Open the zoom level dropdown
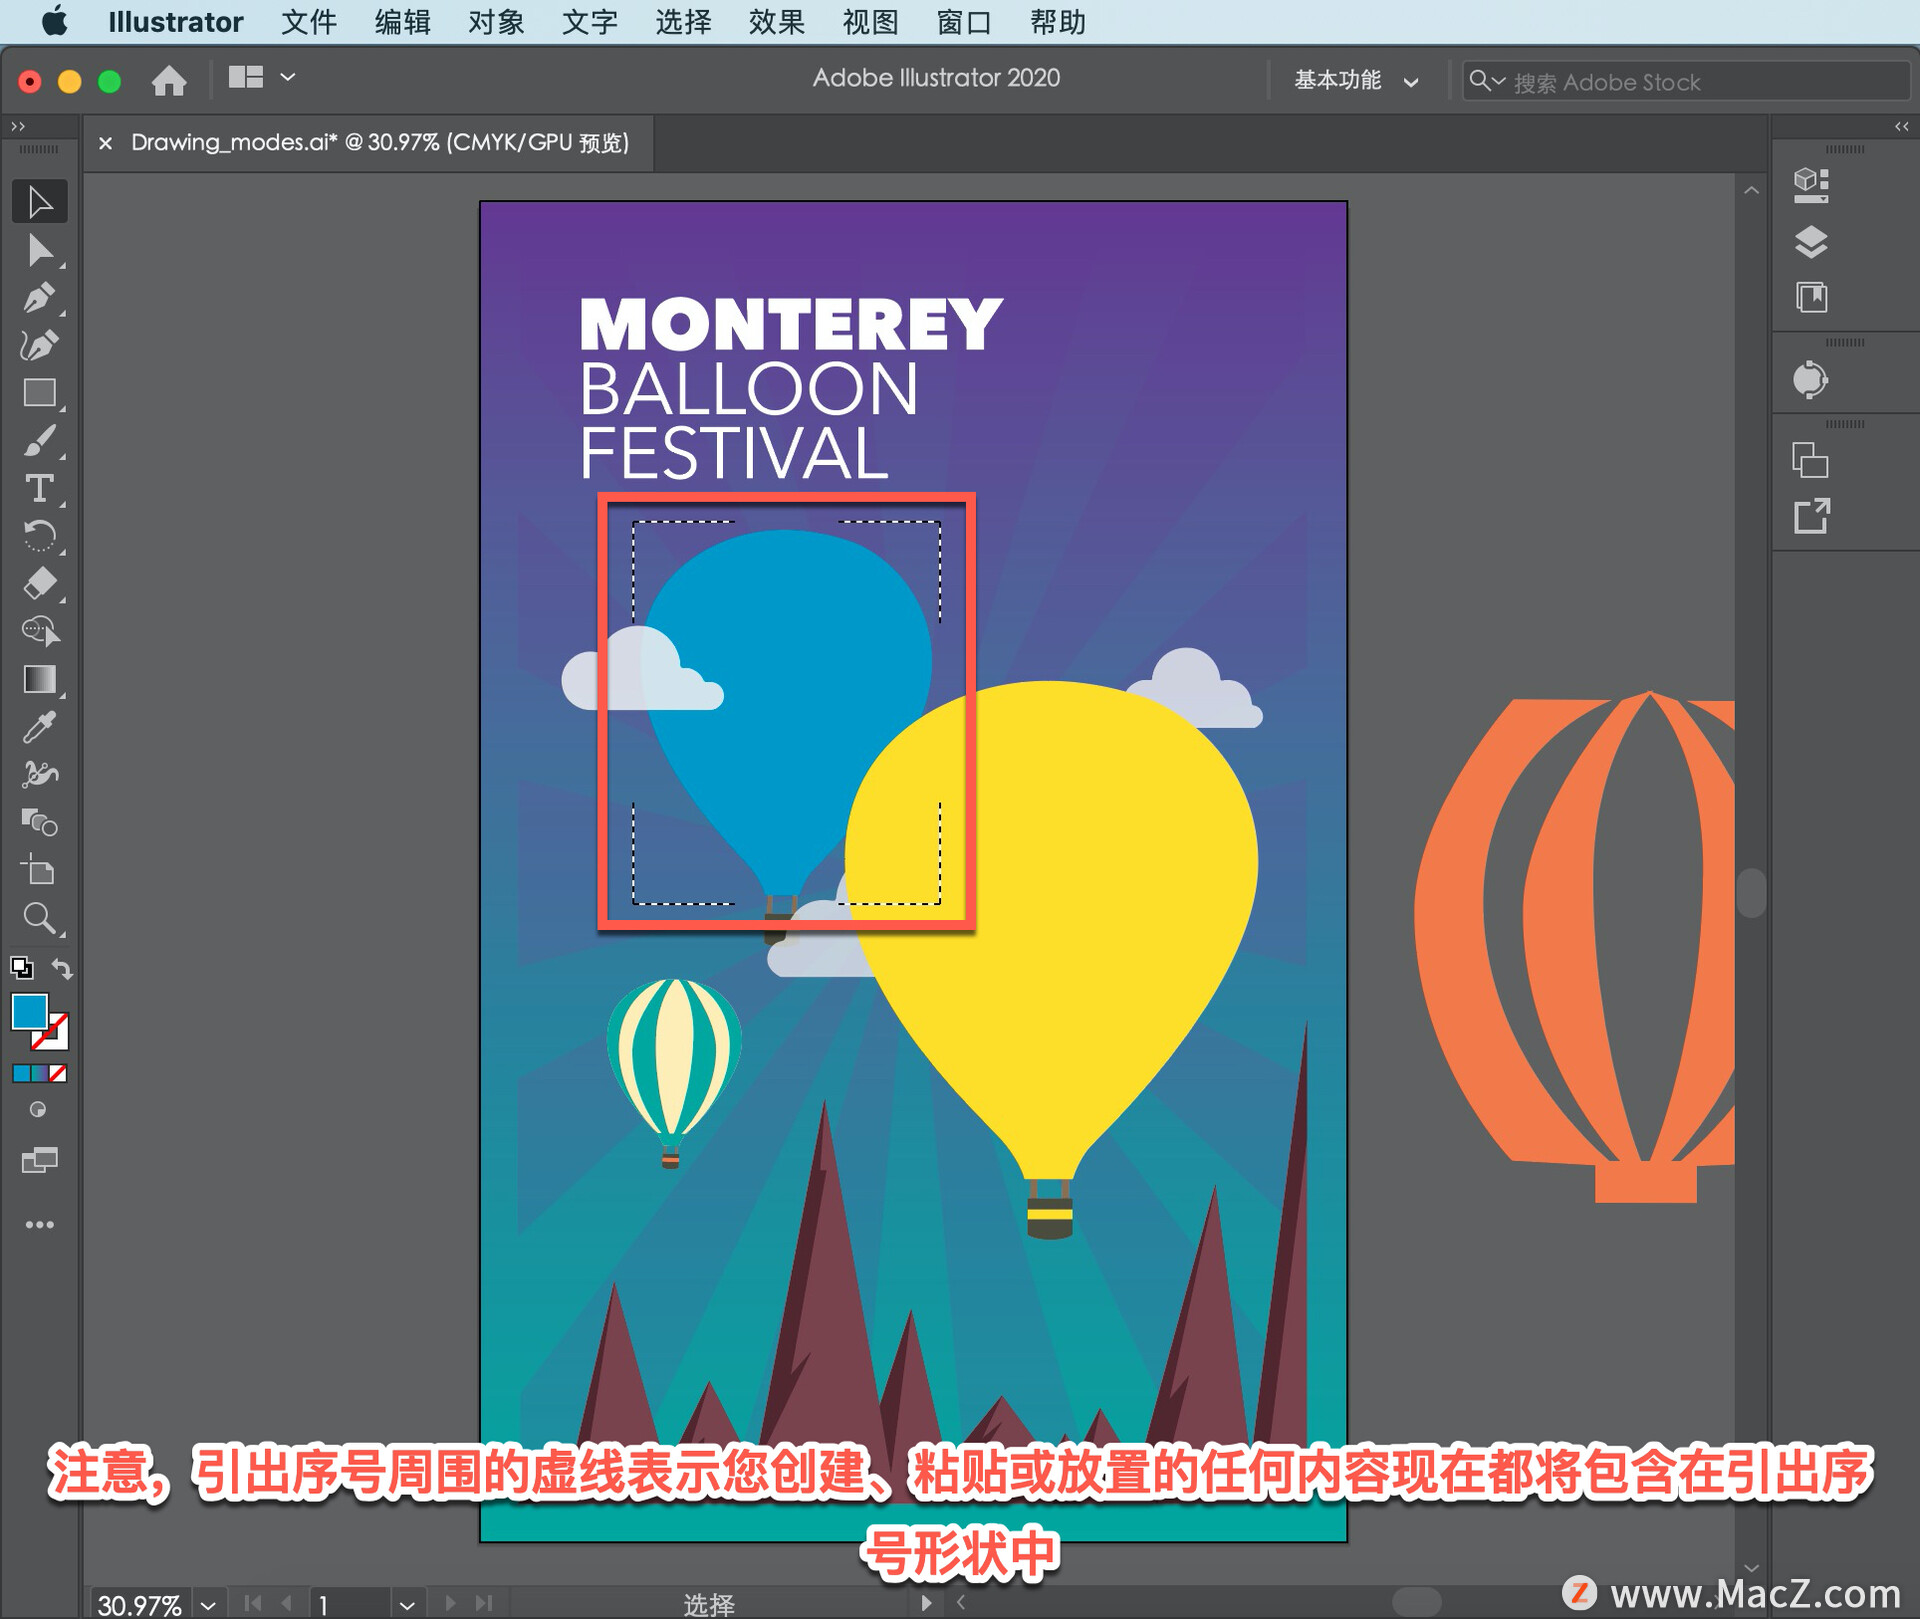This screenshot has width=1920, height=1619. (208, 1605)
